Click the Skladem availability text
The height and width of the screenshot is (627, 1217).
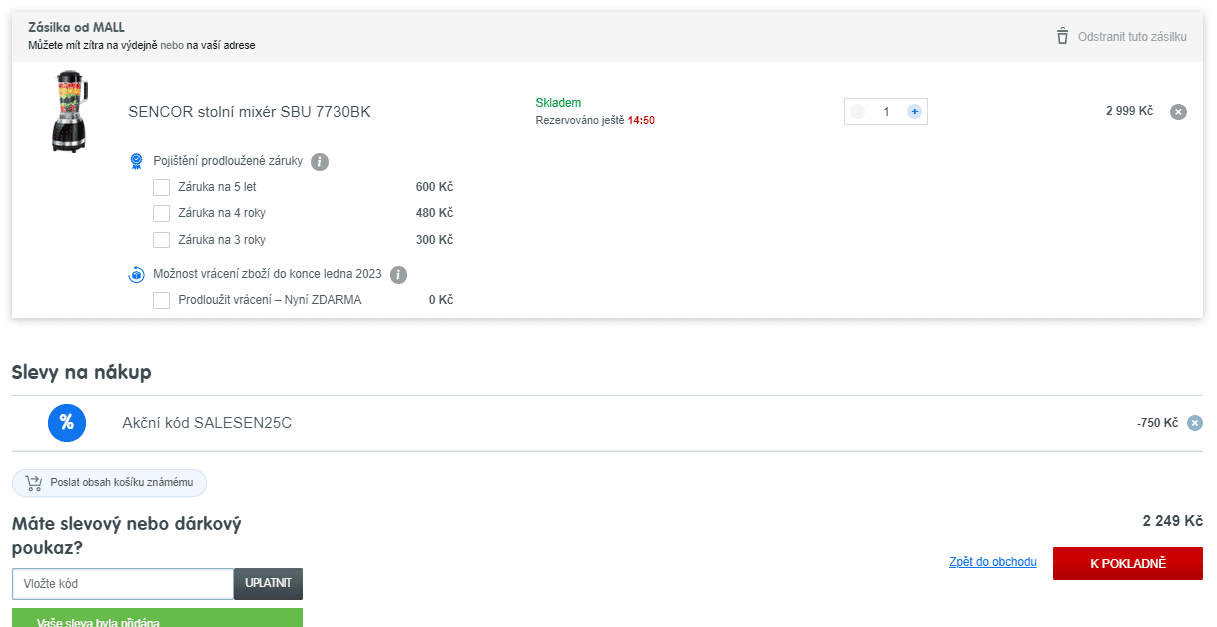coord(558,103)
